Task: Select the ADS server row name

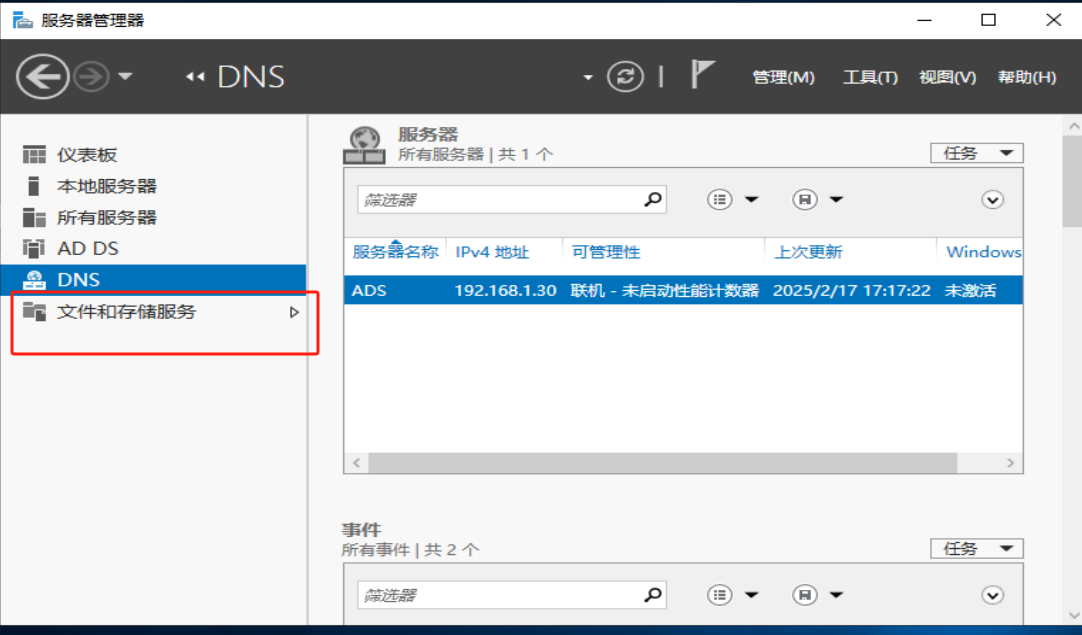Action: [x=369, y=291]
